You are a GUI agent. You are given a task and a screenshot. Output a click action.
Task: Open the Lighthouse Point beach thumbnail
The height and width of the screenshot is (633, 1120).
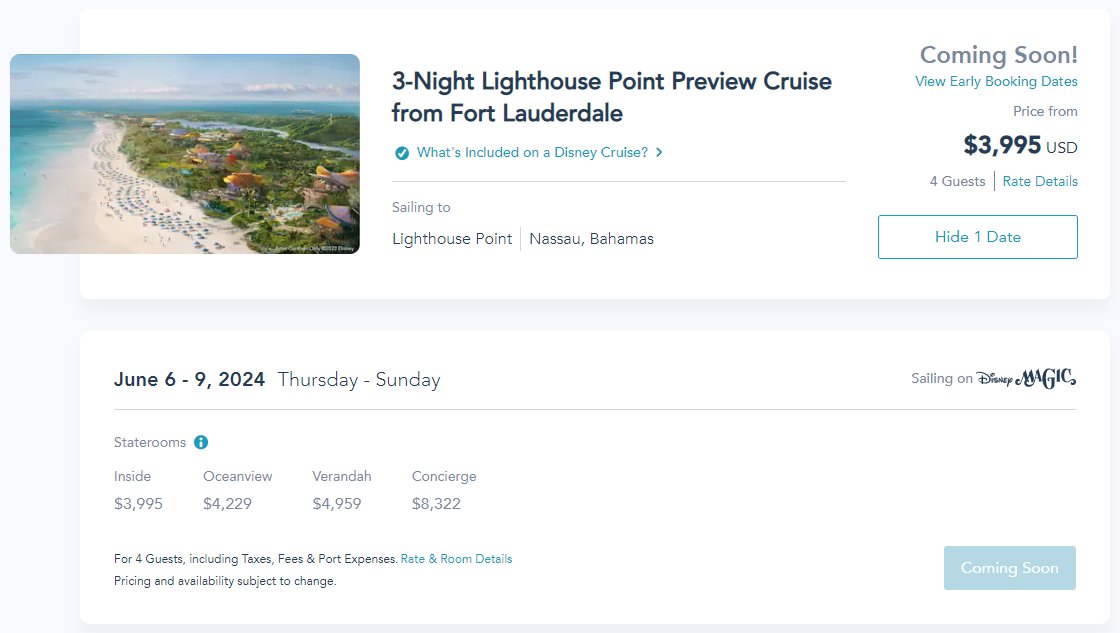click(x=185, y=154)
